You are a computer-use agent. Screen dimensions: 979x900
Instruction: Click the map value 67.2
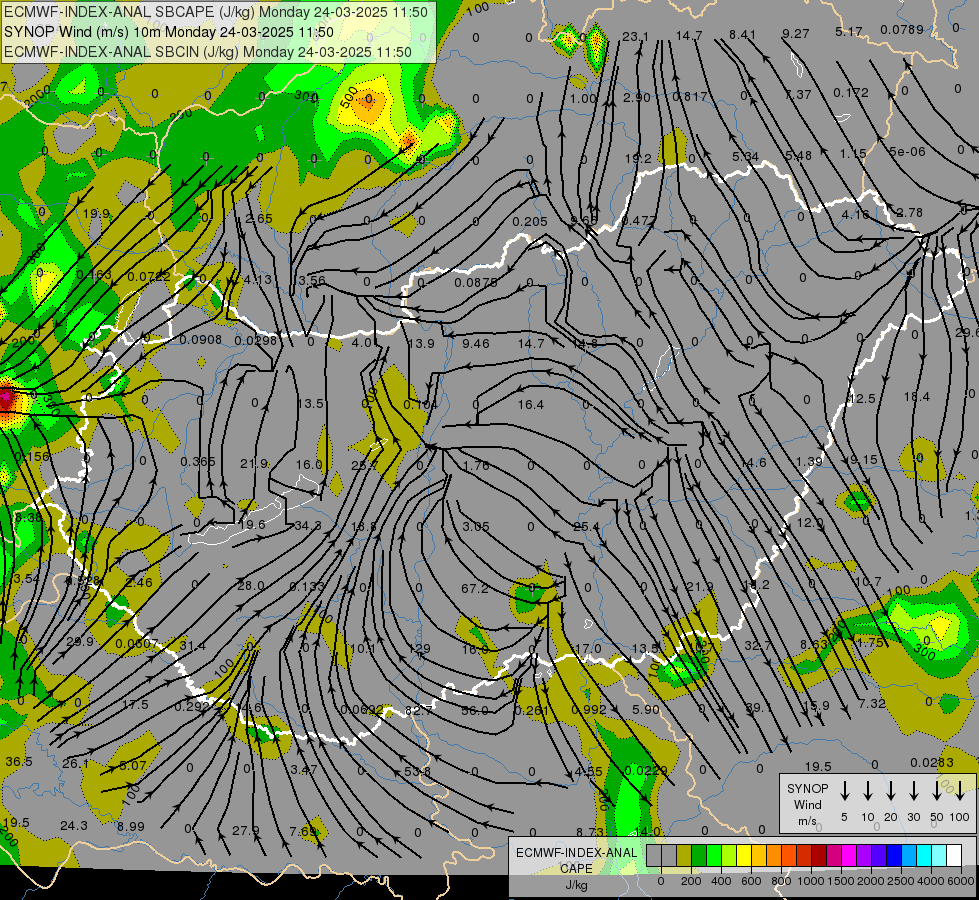pos(475,588)
